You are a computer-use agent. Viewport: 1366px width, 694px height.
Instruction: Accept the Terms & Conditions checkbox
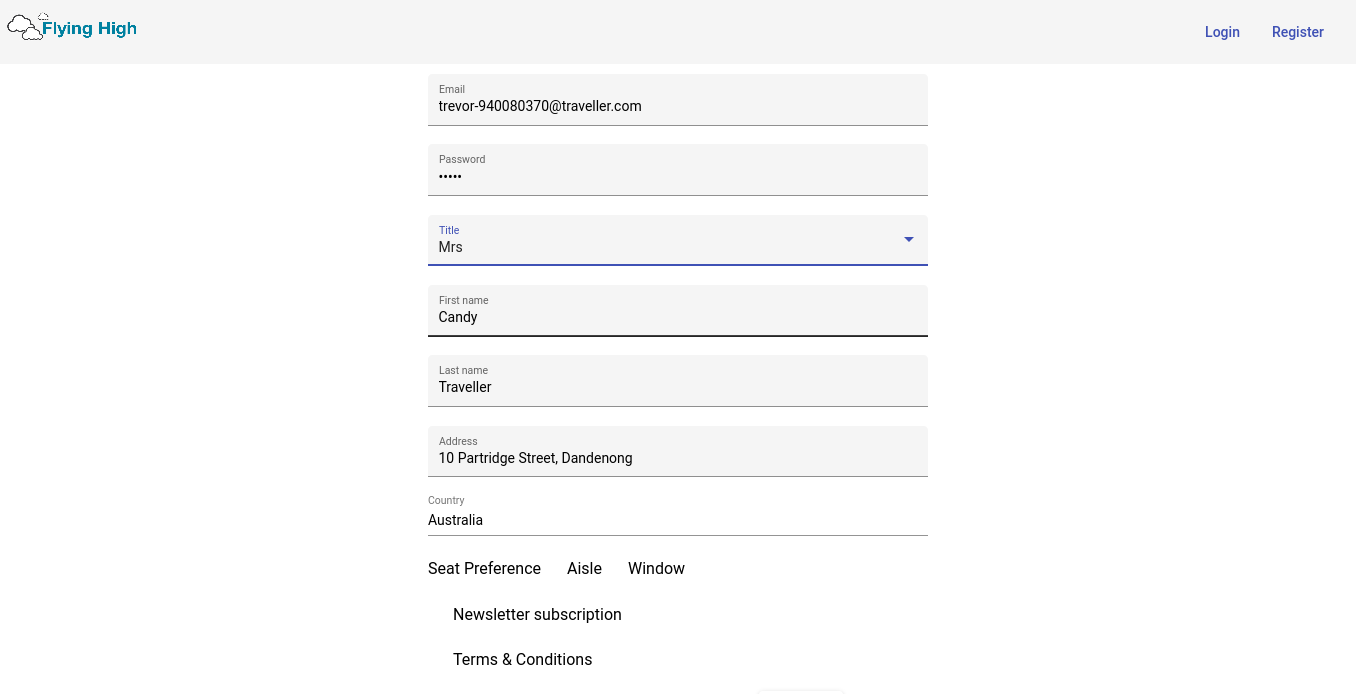[439, 659]
